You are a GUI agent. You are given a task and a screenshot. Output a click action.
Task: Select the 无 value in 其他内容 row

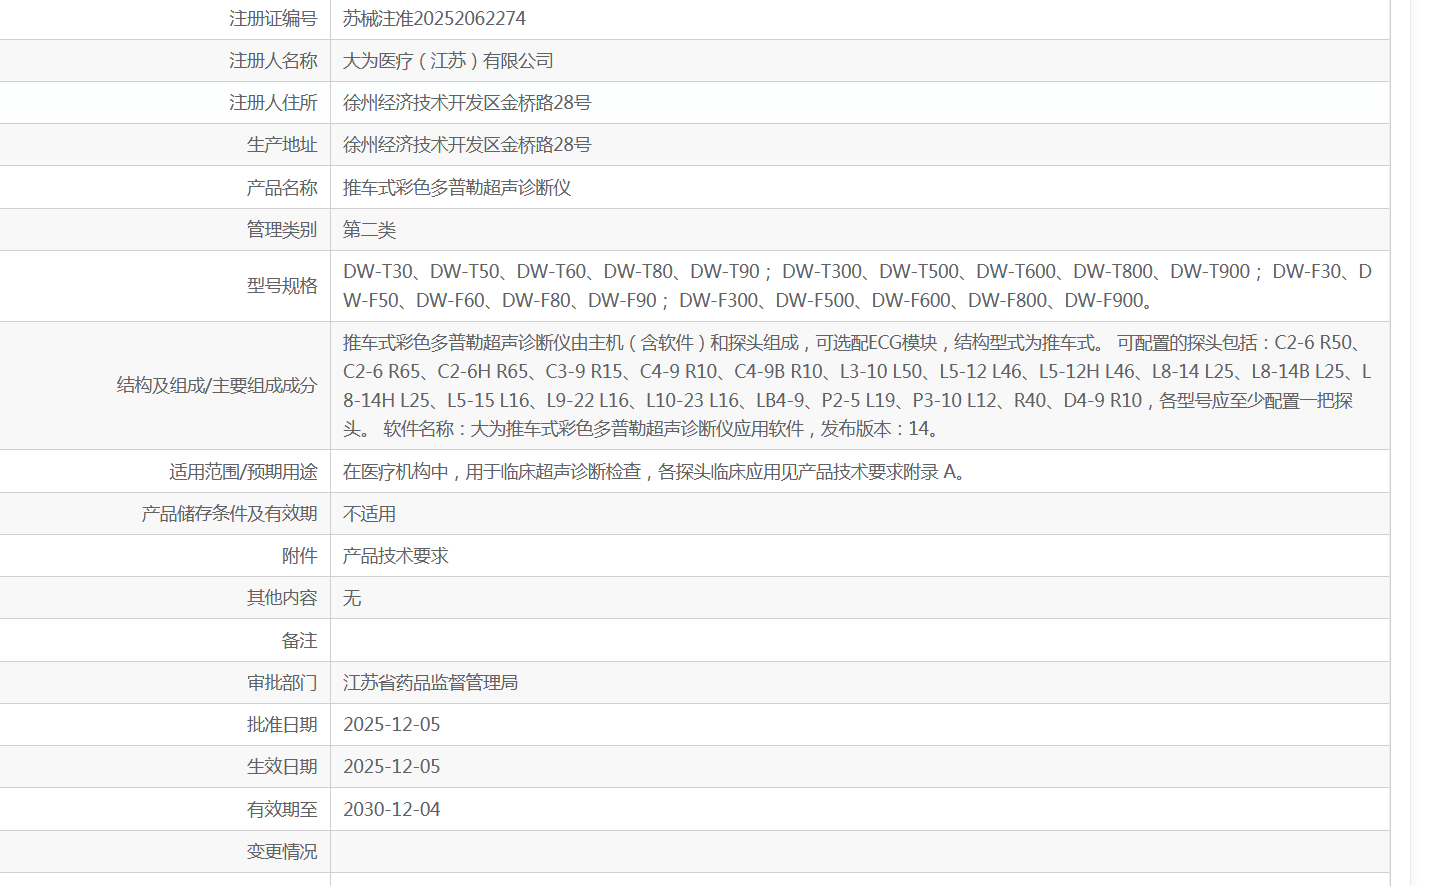tap(352, 598)
